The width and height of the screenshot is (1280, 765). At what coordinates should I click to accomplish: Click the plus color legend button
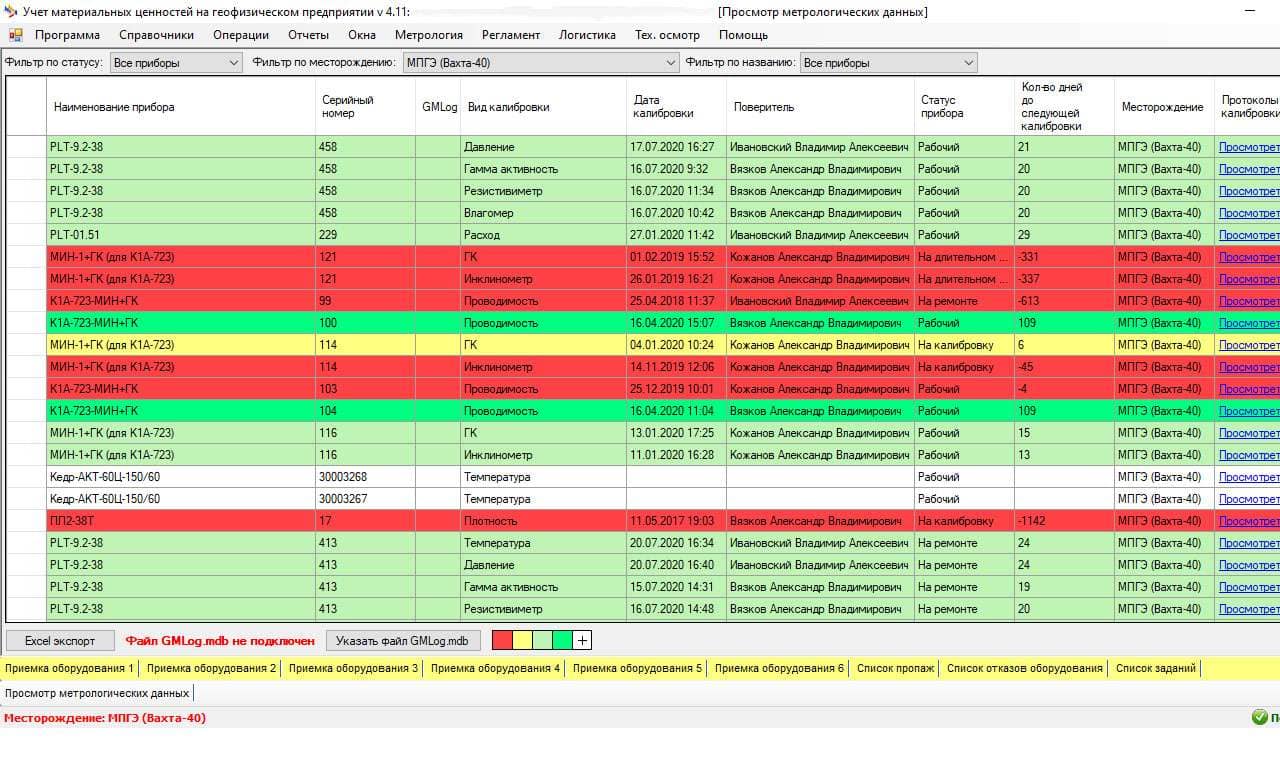click(583, 640)
